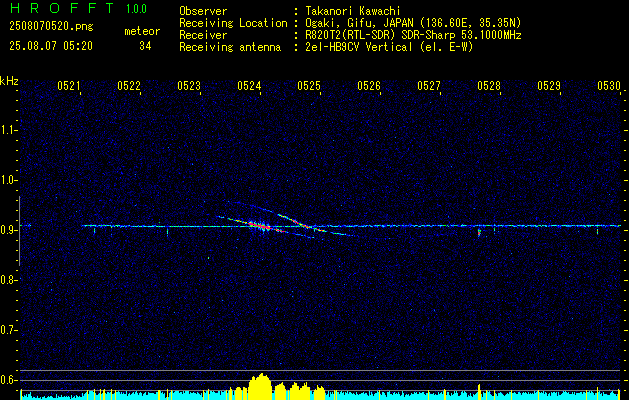Click the tallest yellow power peak
Screen dimensions: 629x400
coord(261,386)
